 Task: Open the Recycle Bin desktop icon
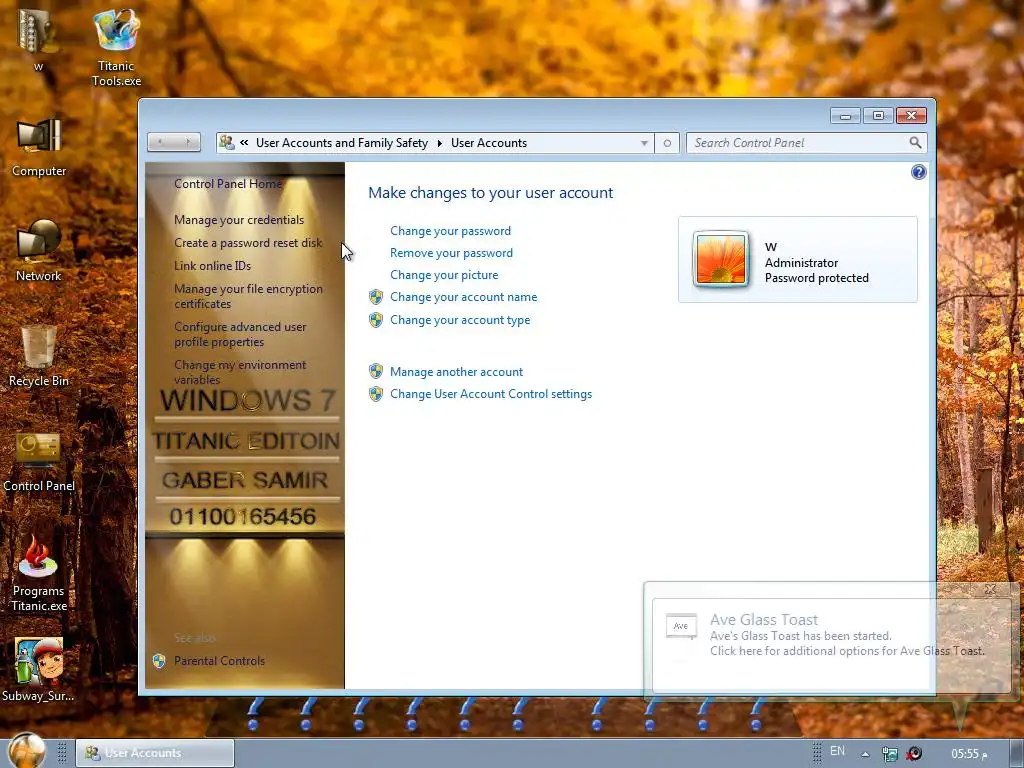click(x=39, y=355)
